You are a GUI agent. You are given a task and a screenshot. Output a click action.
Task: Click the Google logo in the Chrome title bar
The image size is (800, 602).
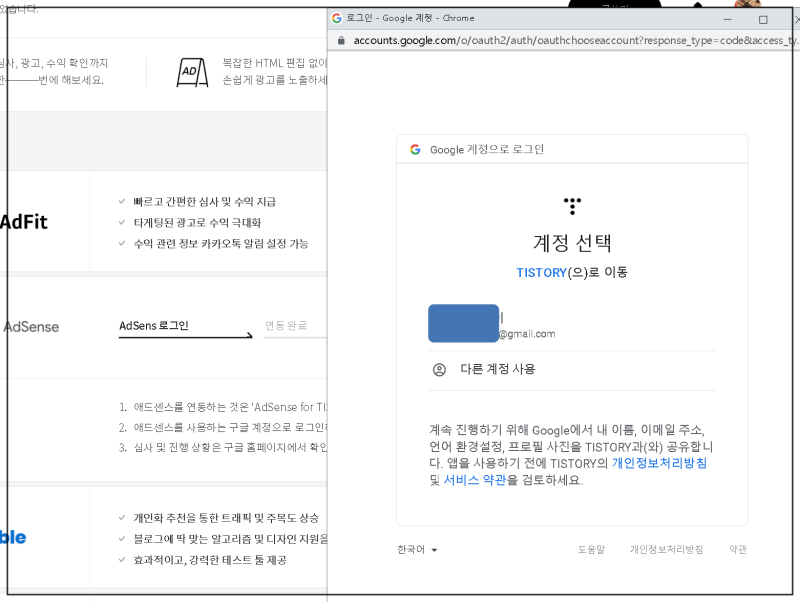coord(337,18)
